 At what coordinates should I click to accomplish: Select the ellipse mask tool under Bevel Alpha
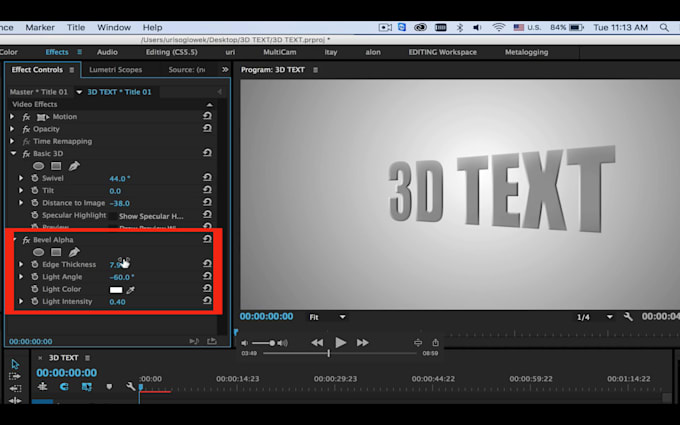39,252
